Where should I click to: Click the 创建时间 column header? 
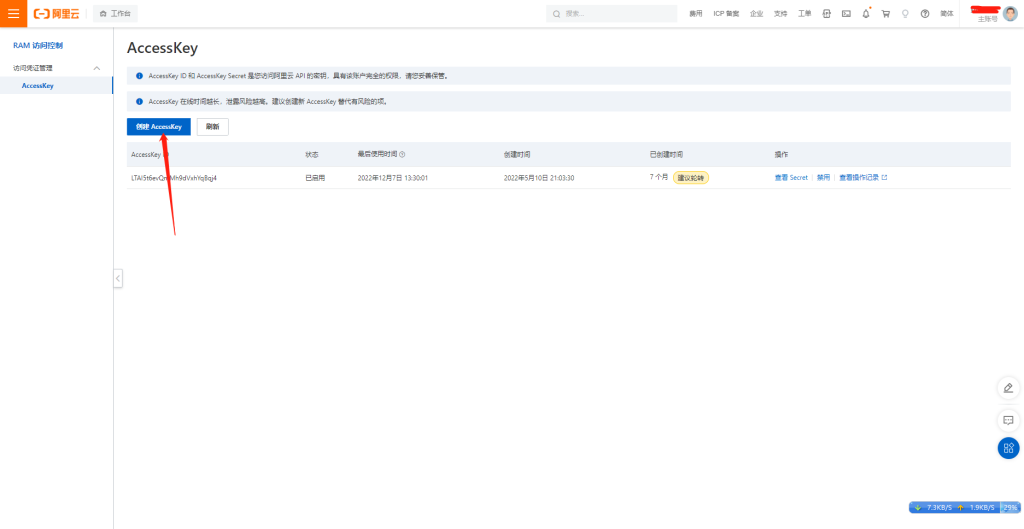tap(517, 155)
